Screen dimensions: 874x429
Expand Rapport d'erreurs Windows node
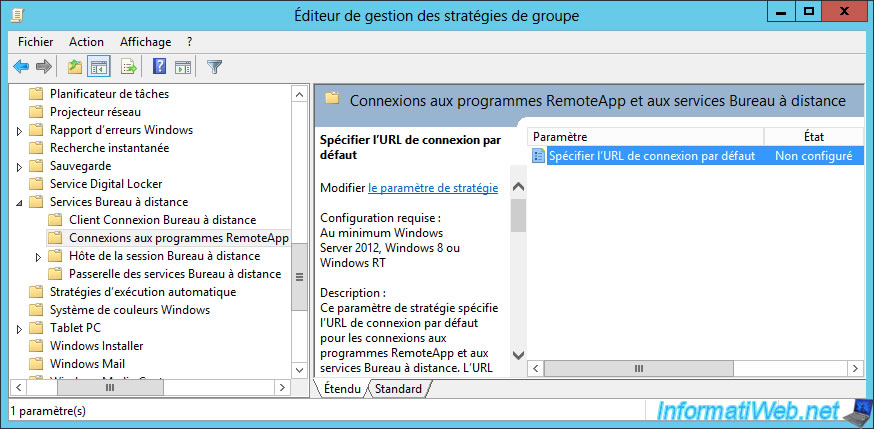(x=20, y=131)
